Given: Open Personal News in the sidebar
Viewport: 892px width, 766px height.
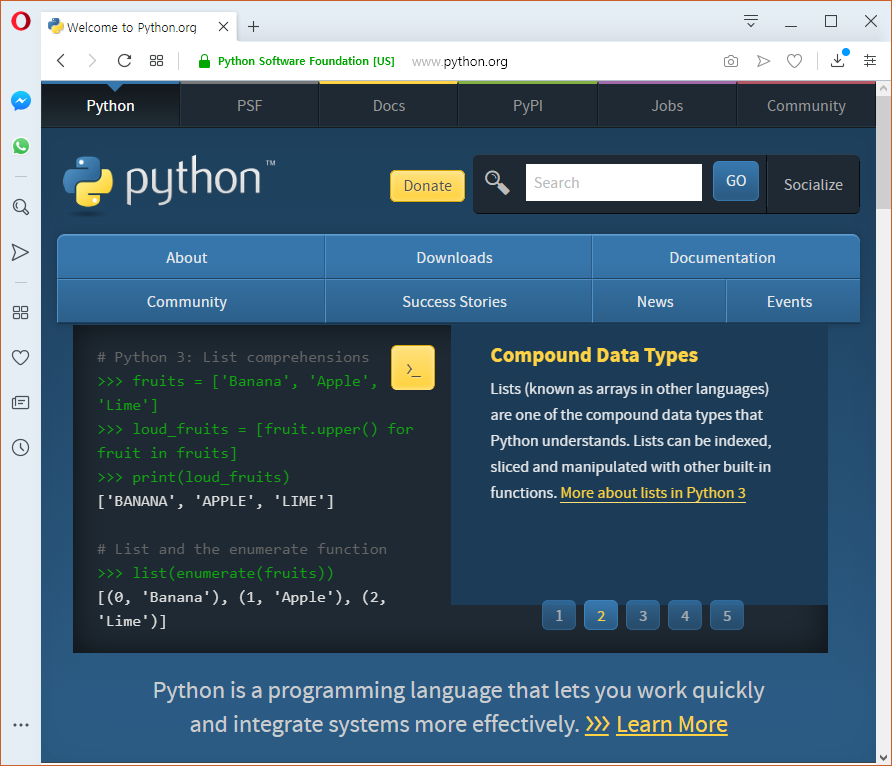Looking at the screenshot, I should pos(20,403).
